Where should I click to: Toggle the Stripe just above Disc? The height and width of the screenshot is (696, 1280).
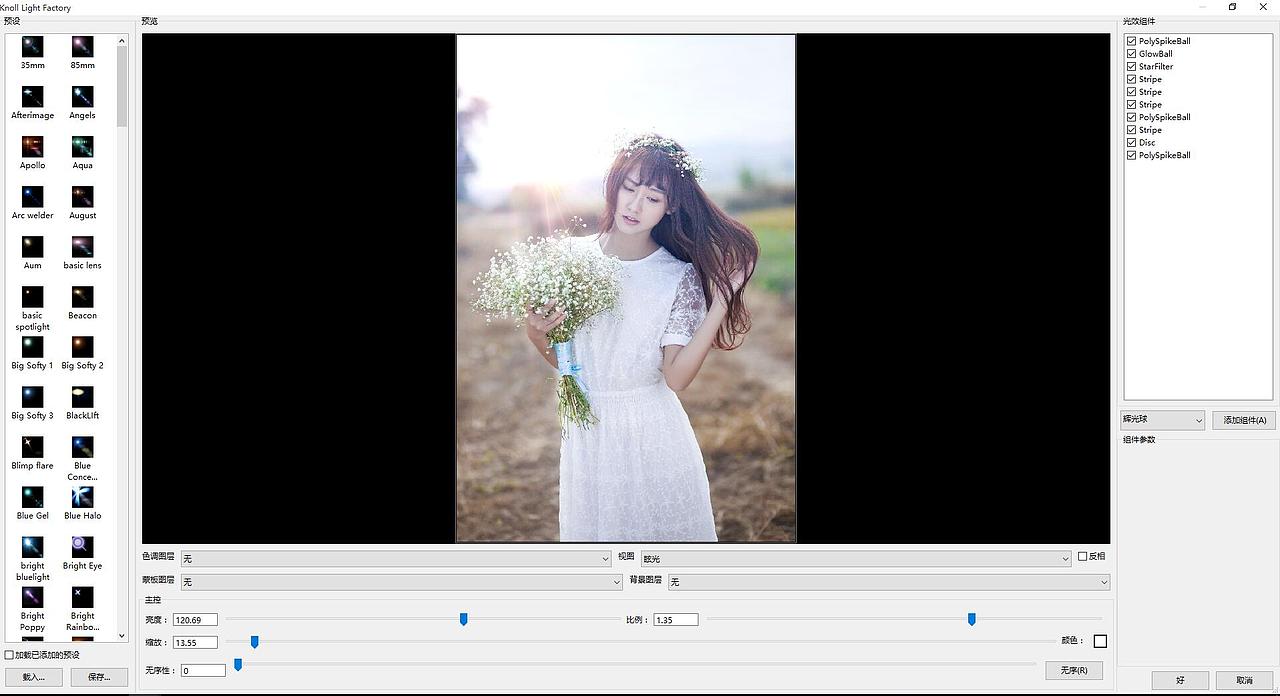(x=1131, y=130)
